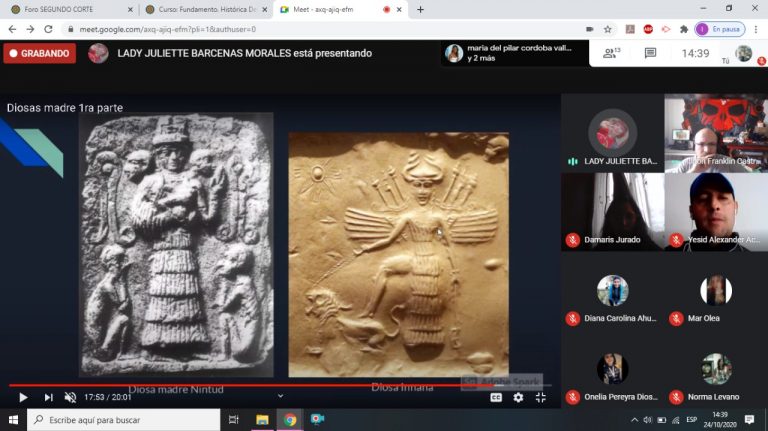Screen dimensions: 768x431
Task: Bookmark this page with star icon
Action: [608, 29]
